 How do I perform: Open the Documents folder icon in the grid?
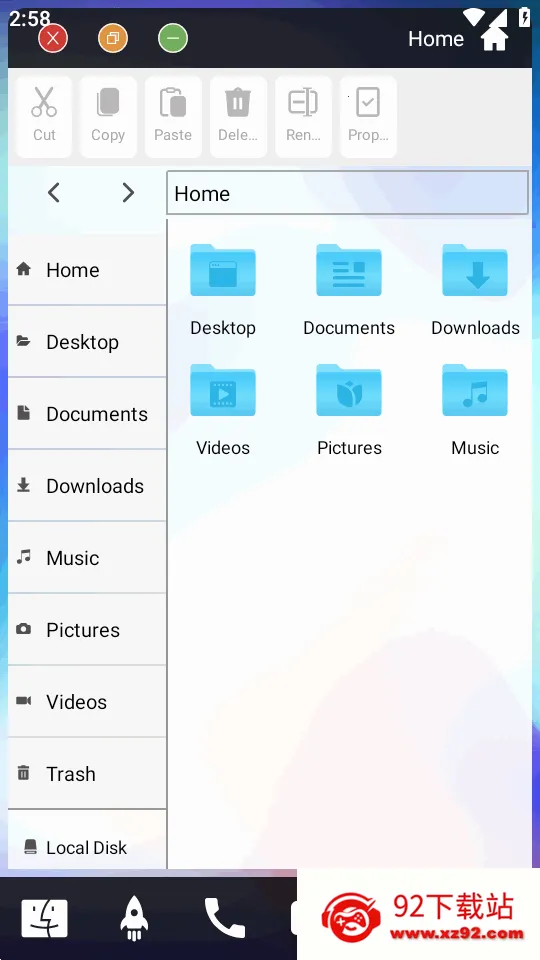click(349, 271)
